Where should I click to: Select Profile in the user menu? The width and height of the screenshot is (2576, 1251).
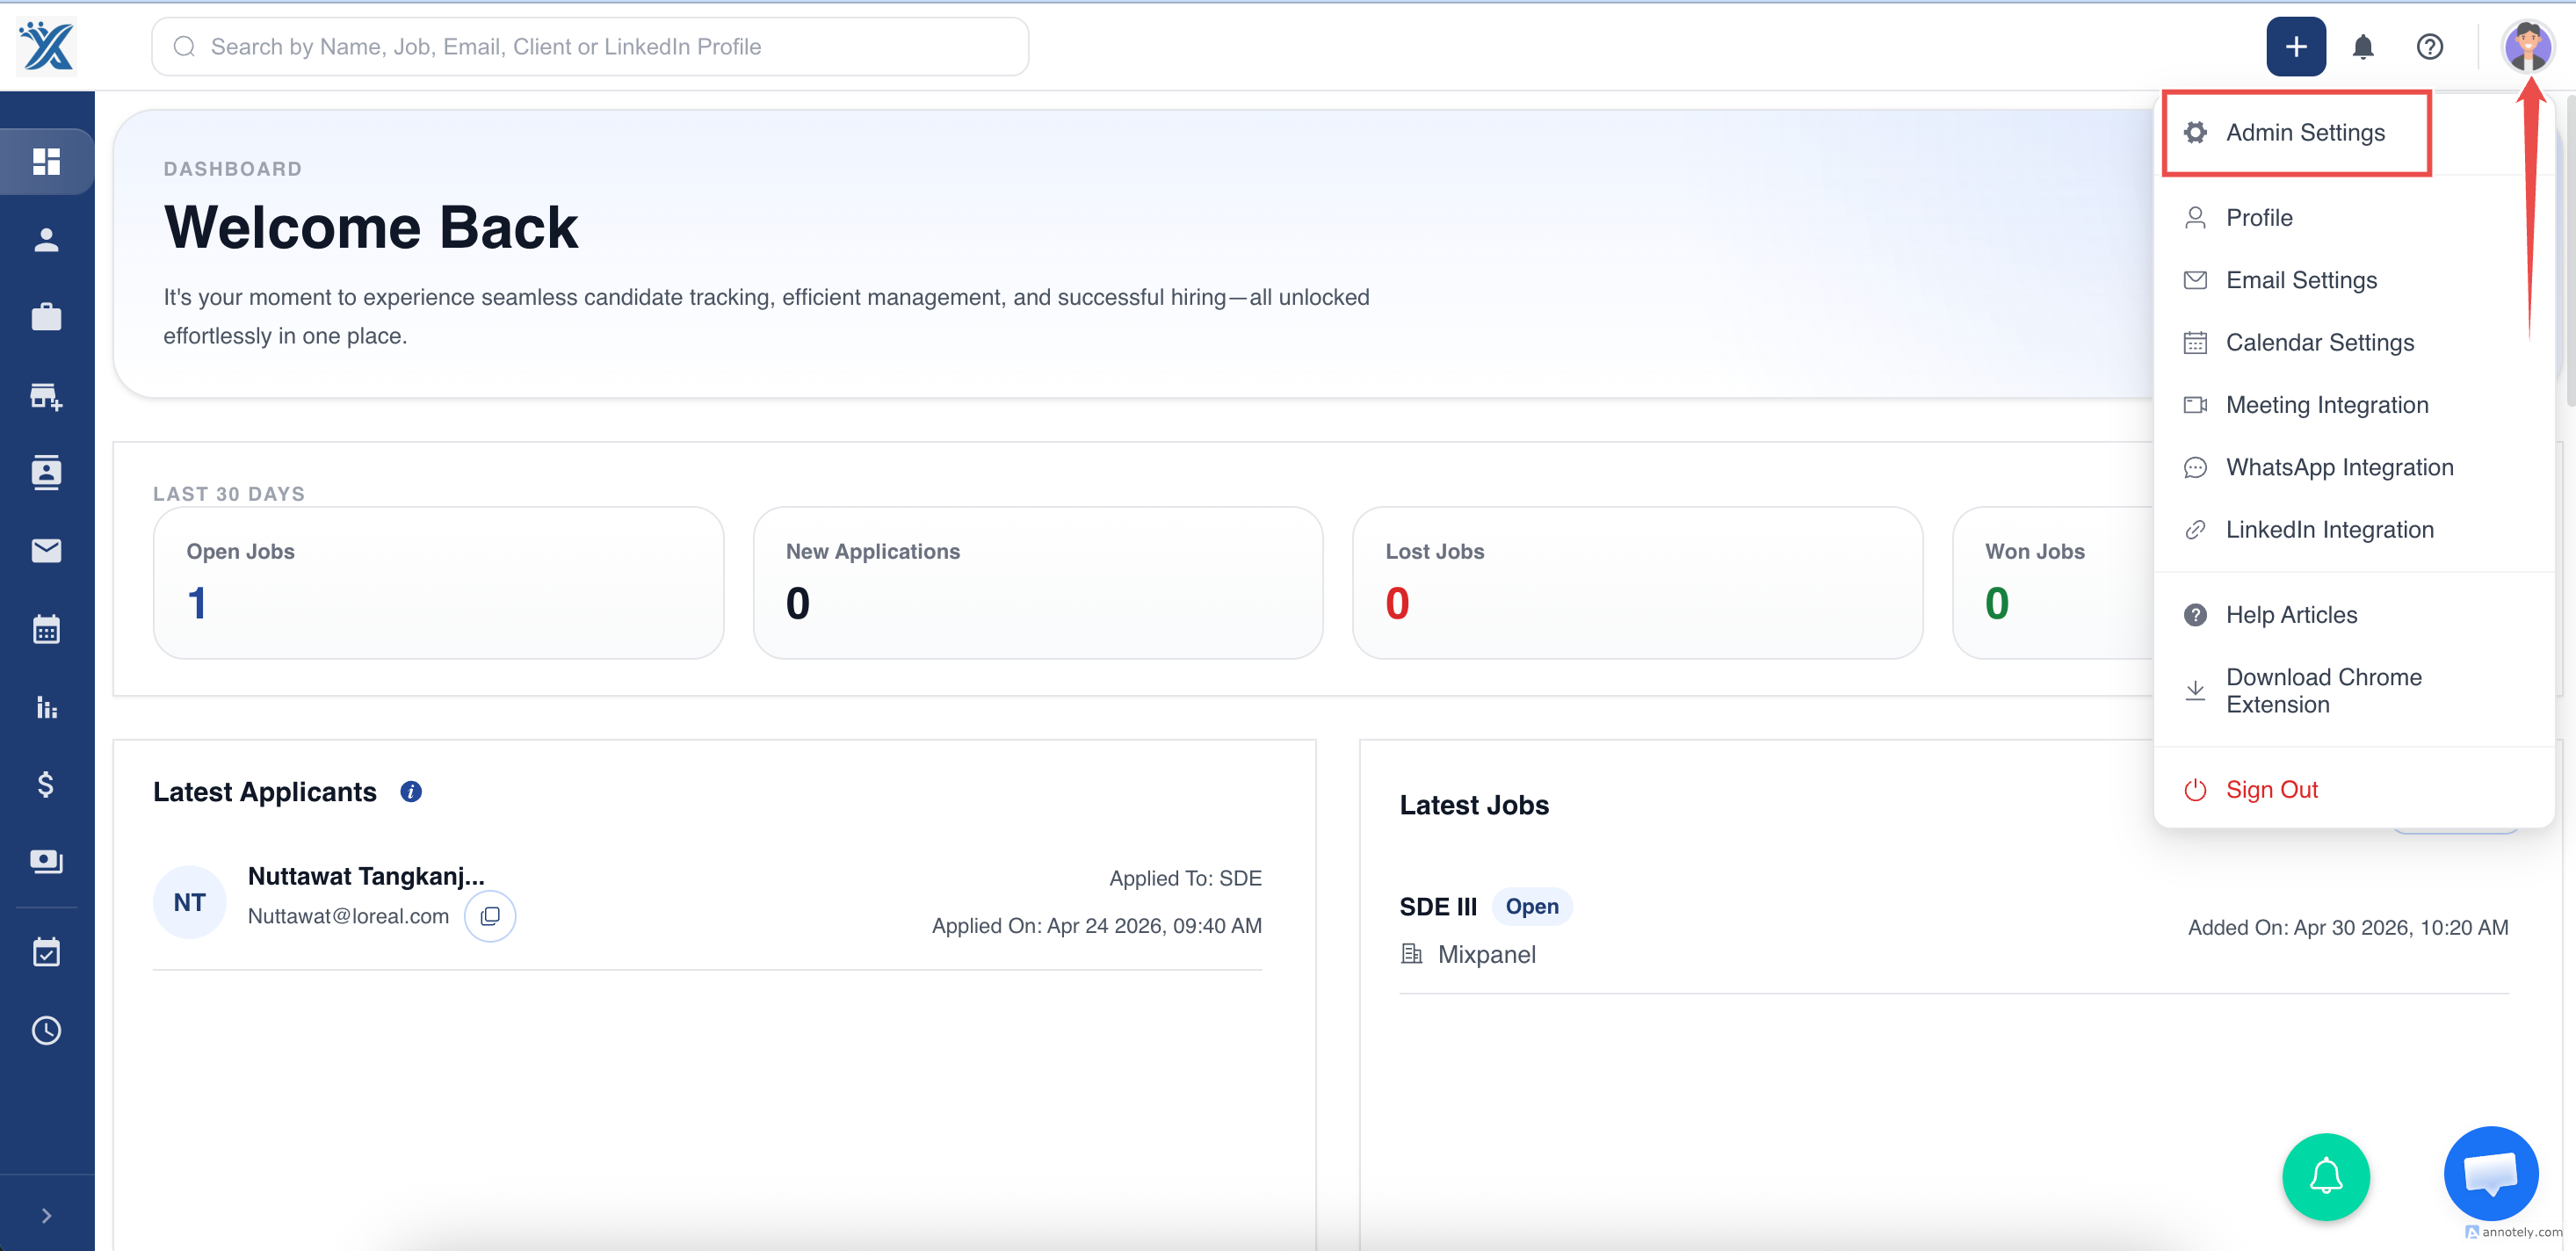point(2354,217)
